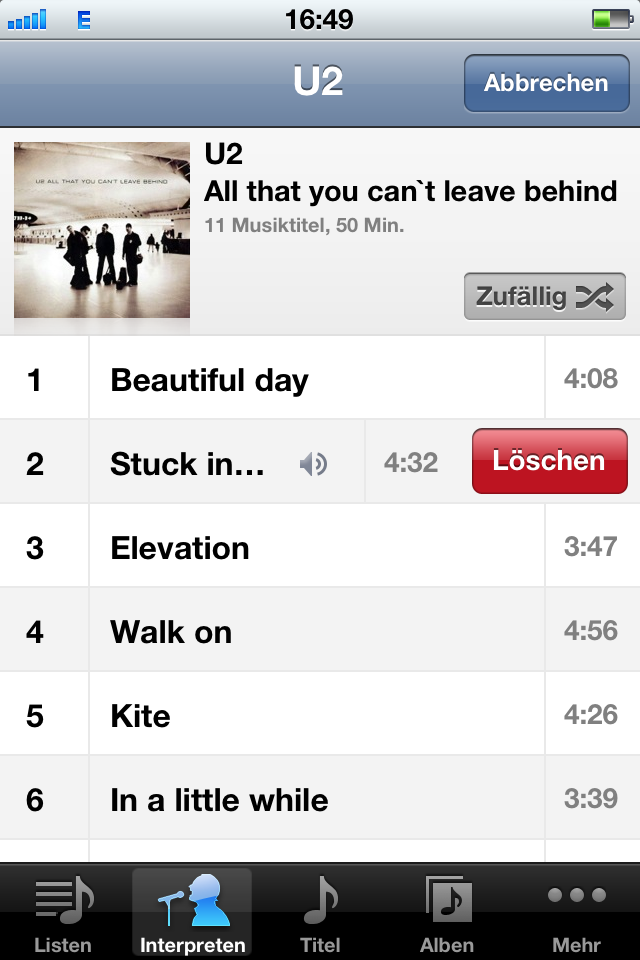Open the Listen playlists tab icon
This screenshot has width=640, height=960.
point(64,899)
